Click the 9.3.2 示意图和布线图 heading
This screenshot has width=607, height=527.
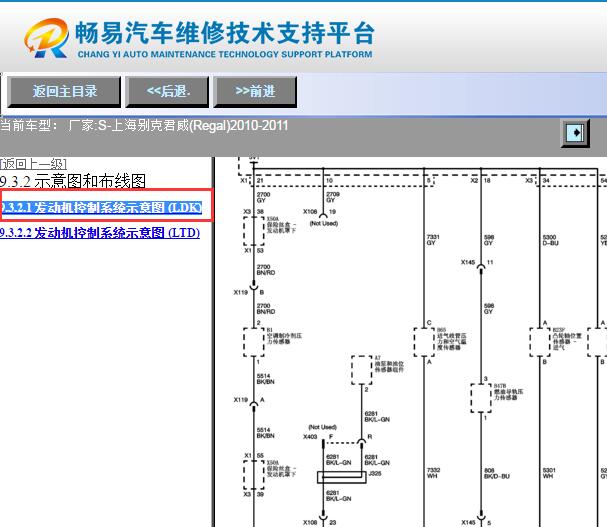point(73,181)
